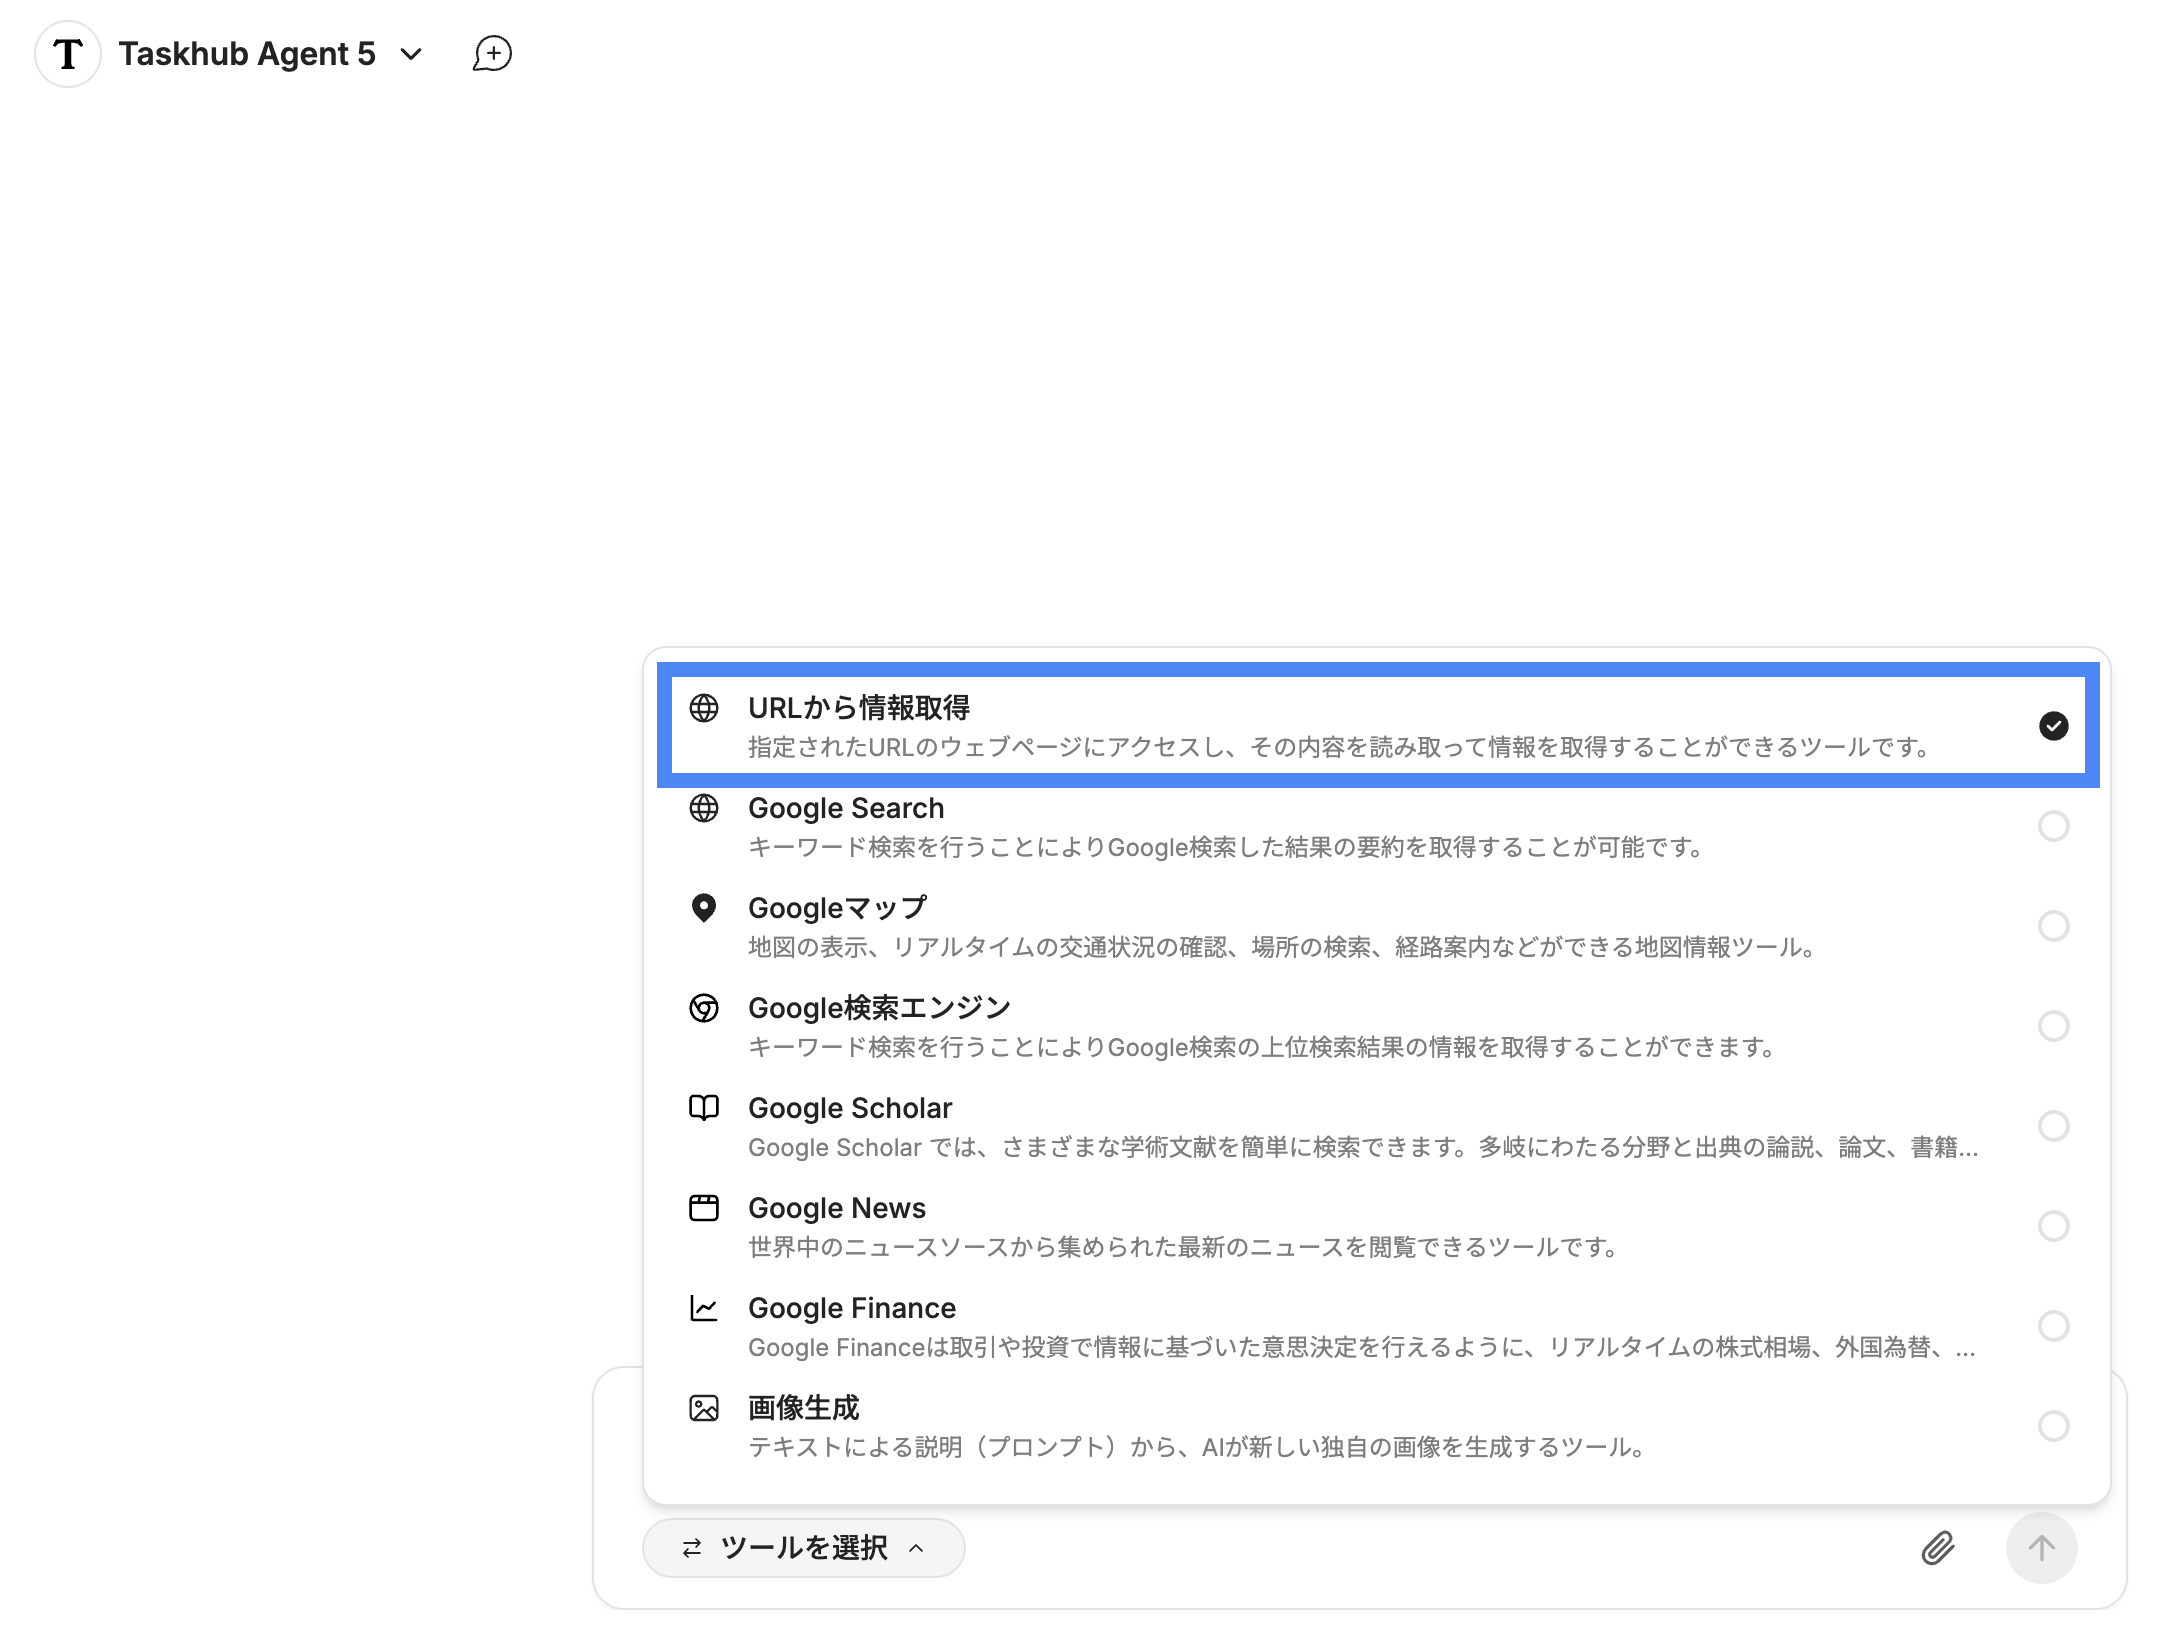Collapse the ツールを選択 tool selector
Image resolution: width=2160 pixels, height=1634 pixels.
[803, 1548]
